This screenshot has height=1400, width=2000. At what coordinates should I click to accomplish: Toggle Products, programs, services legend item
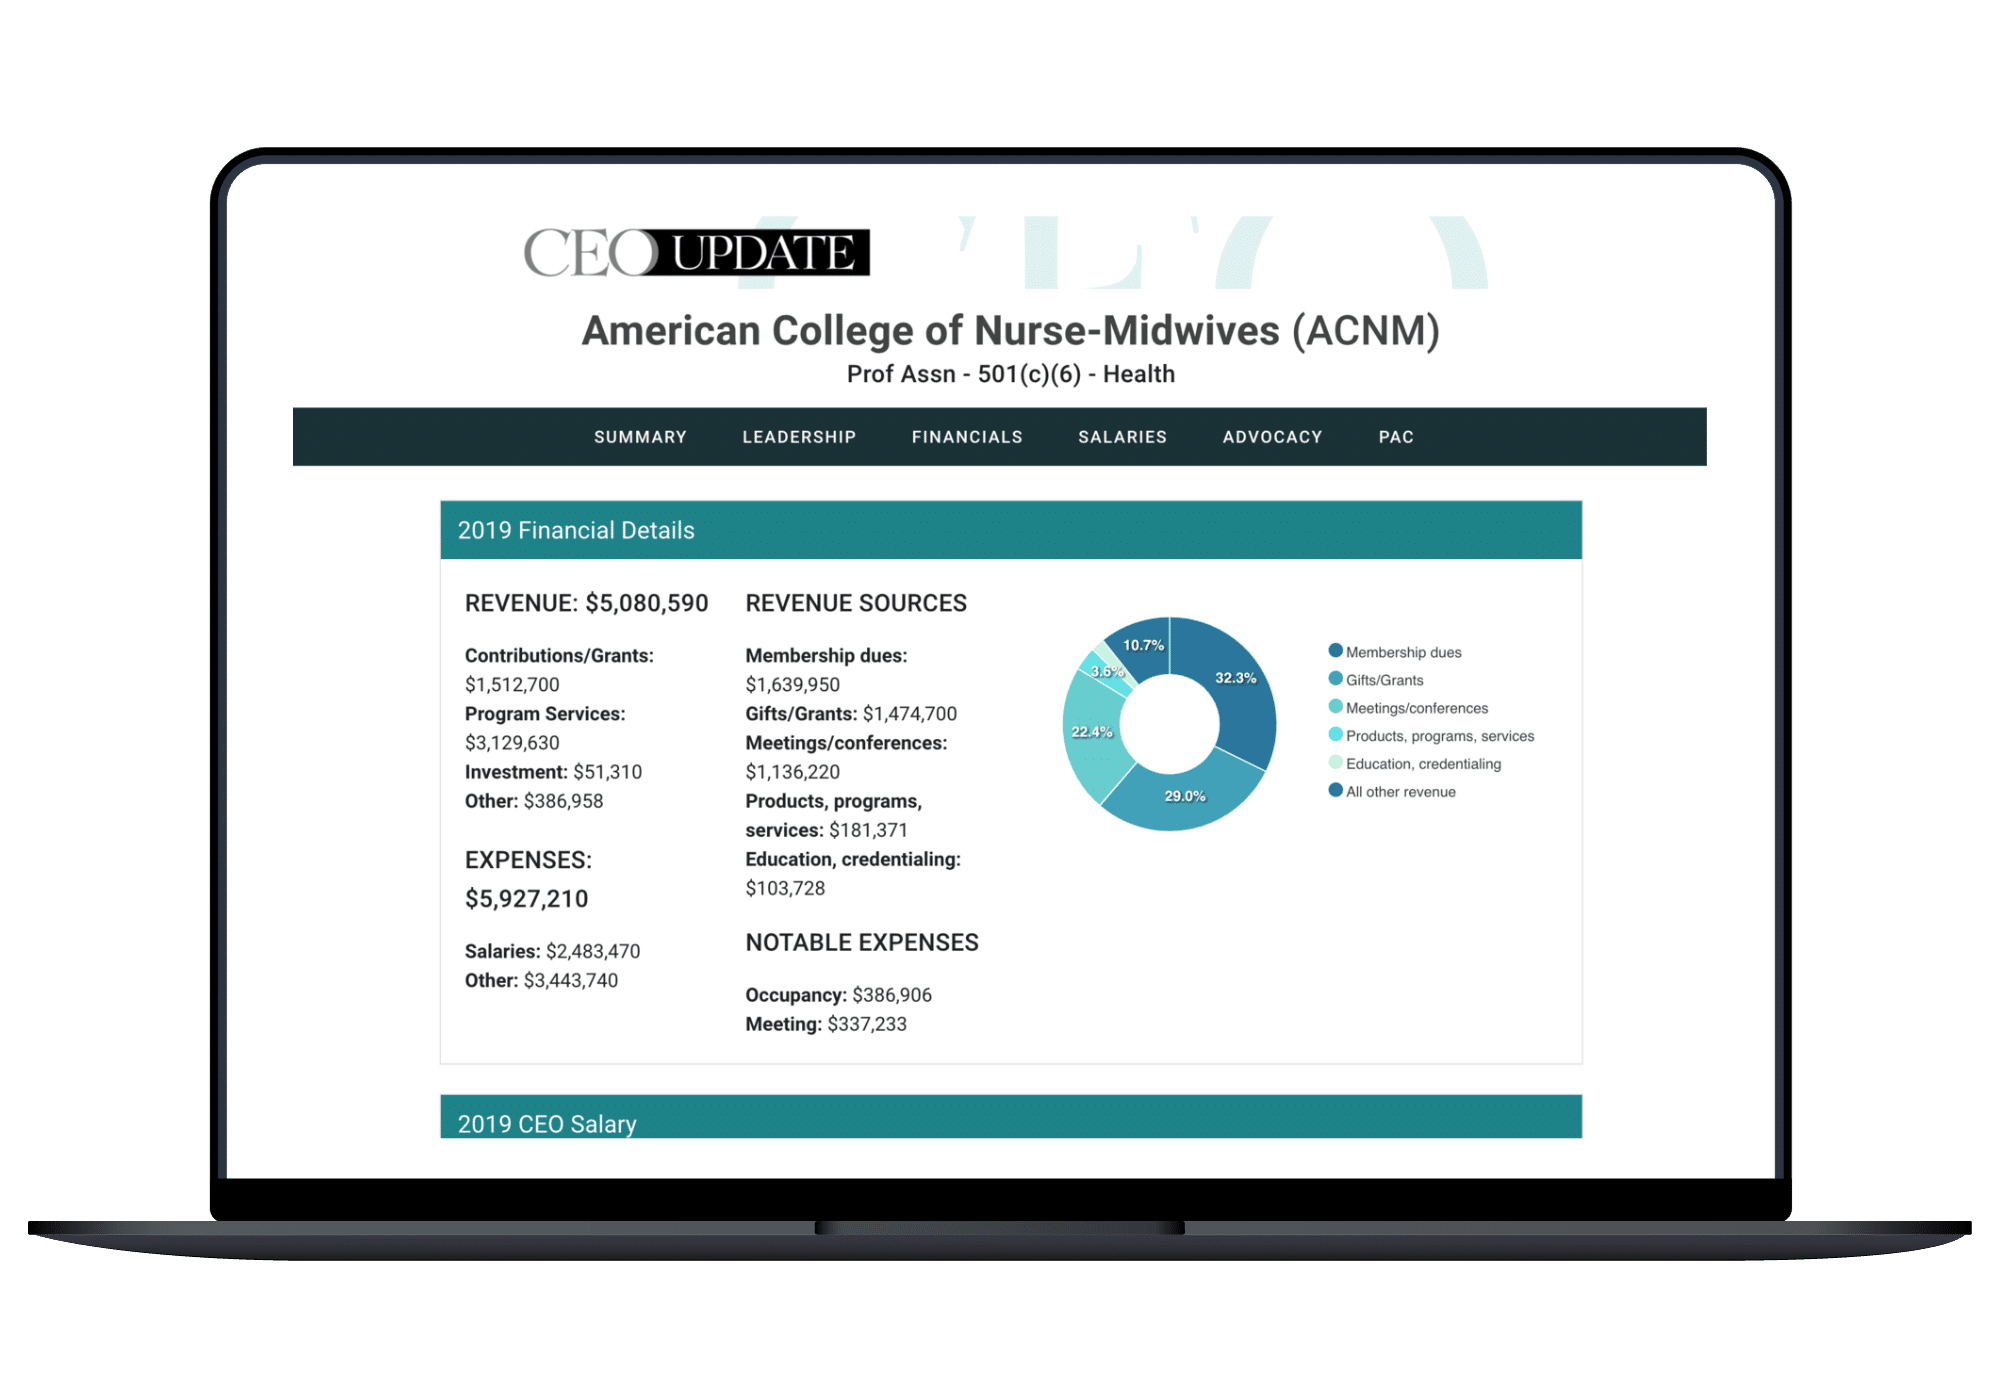point(1439,736)
